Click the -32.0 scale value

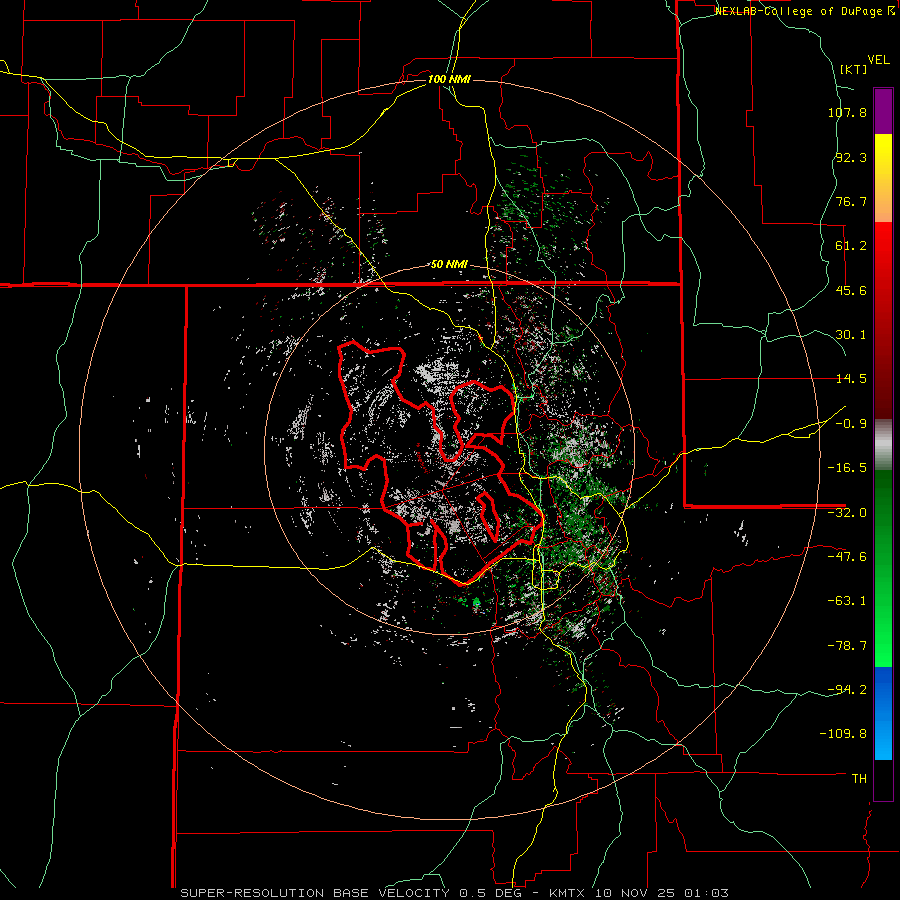pos(847,513)
